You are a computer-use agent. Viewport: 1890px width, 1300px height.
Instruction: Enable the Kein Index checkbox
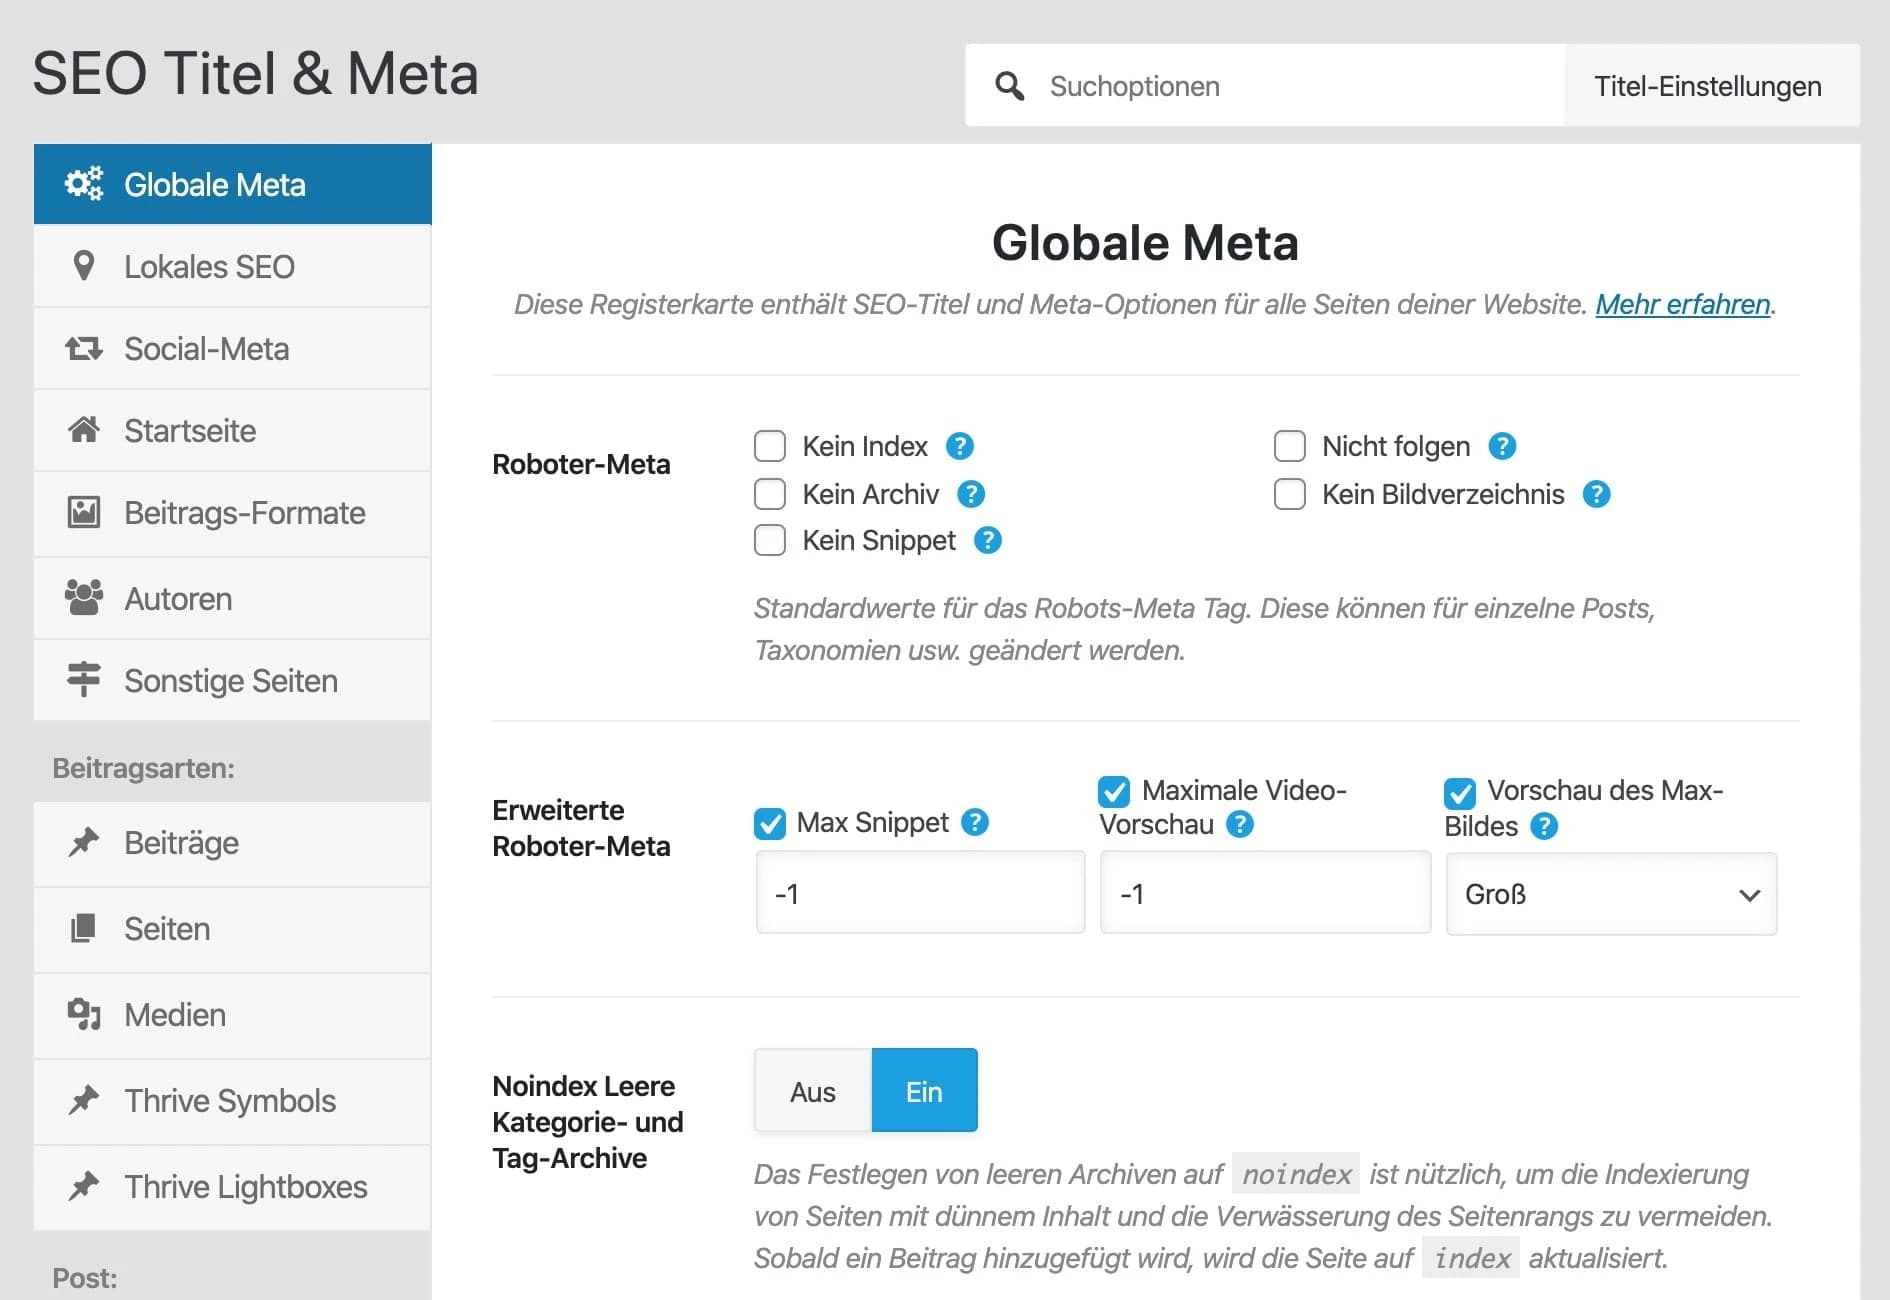[x=770, y=446]
